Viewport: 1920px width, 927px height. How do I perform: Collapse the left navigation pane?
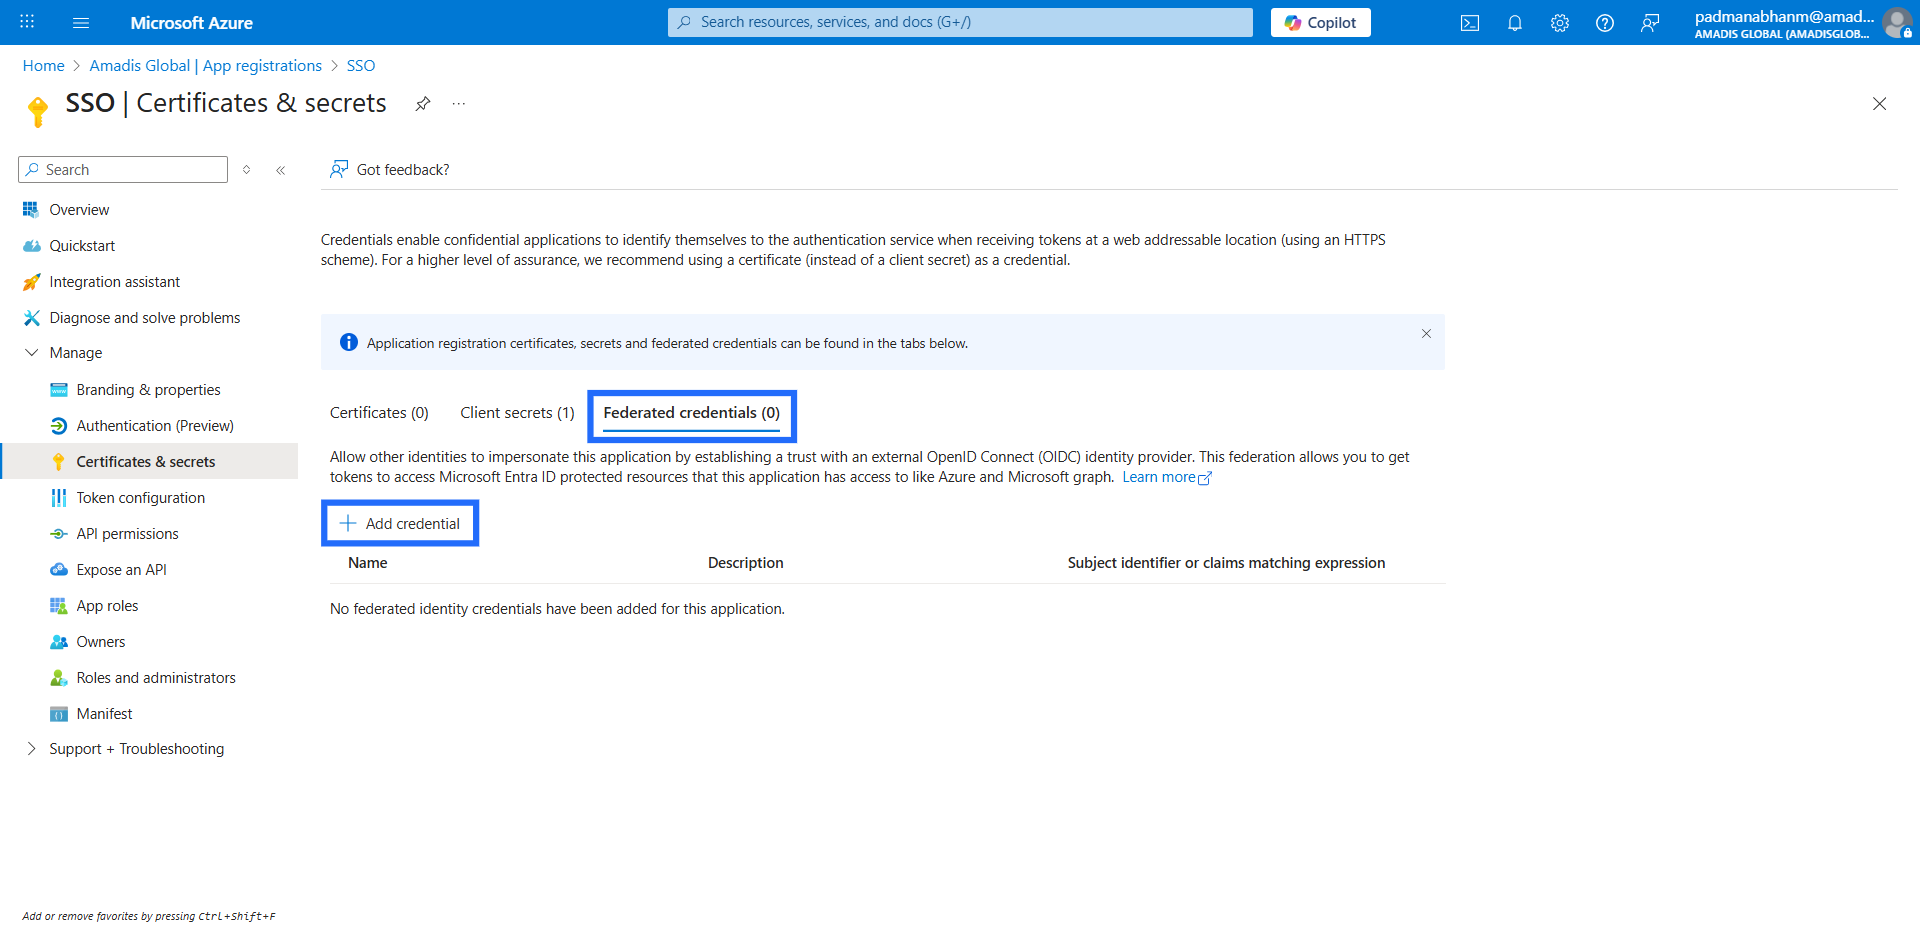click(281, 170)
